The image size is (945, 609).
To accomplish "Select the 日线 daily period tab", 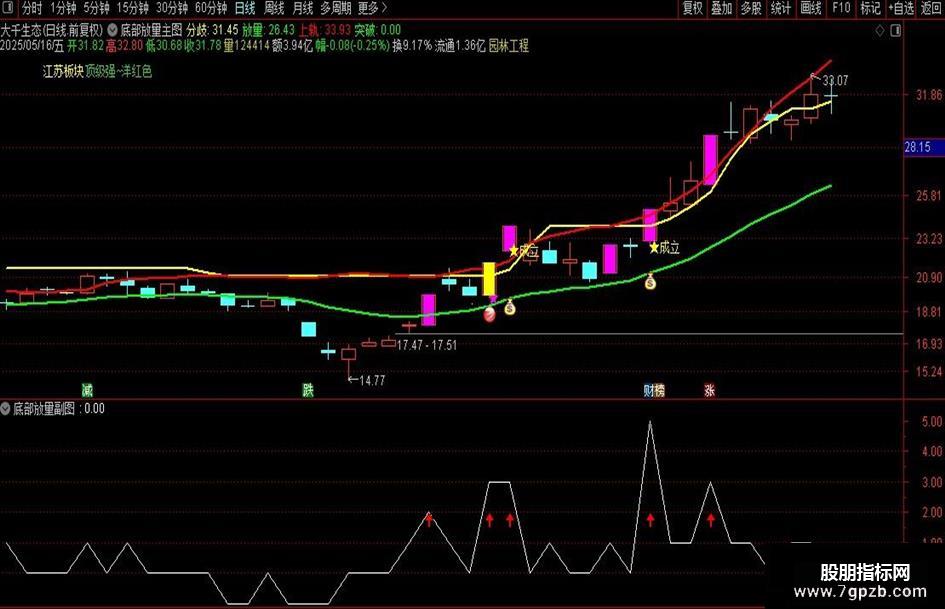I will coord(245,8).
